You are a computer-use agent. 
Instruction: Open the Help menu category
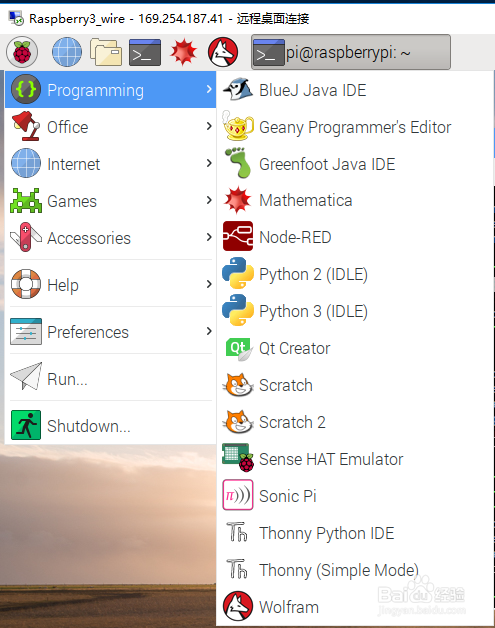click(x=110, y=284)
